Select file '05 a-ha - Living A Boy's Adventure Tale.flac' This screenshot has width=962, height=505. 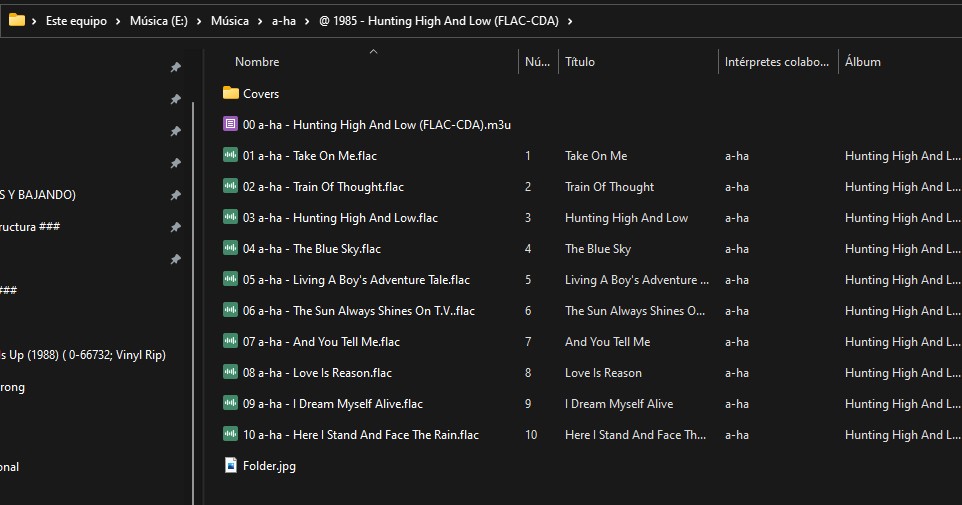(356, 280)
